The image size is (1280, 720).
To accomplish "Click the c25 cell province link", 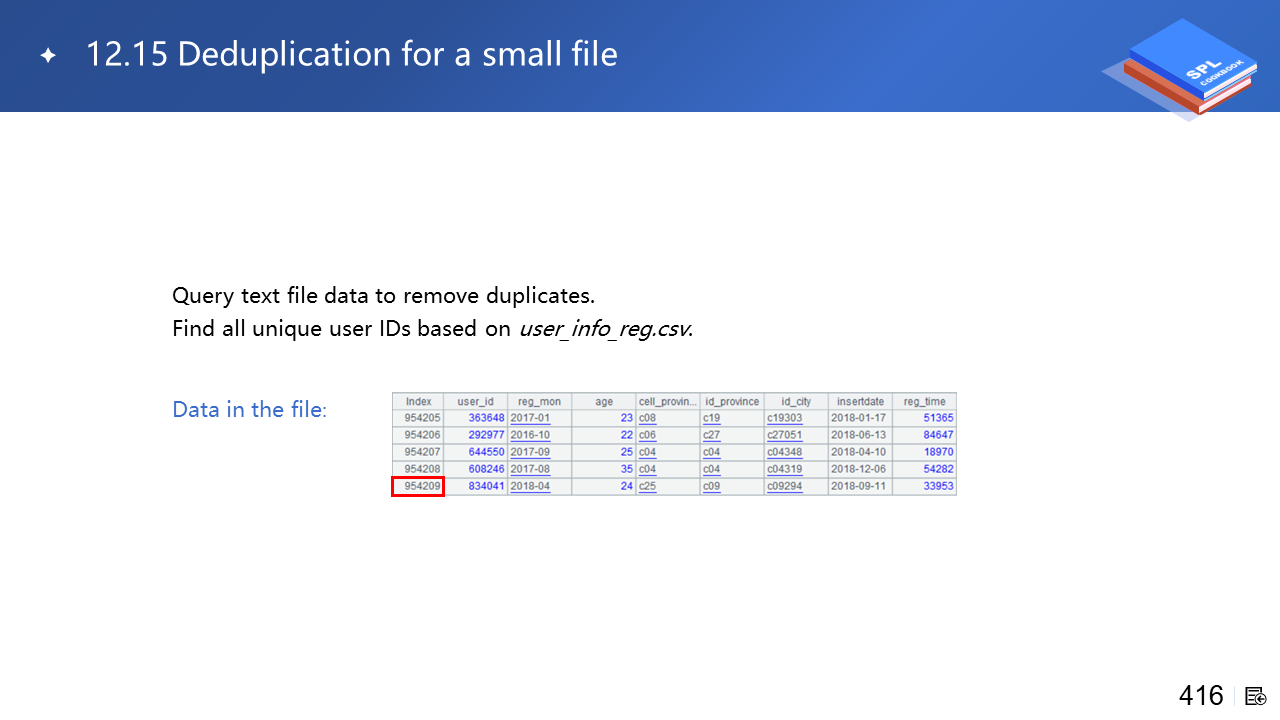I will point(647,487).
